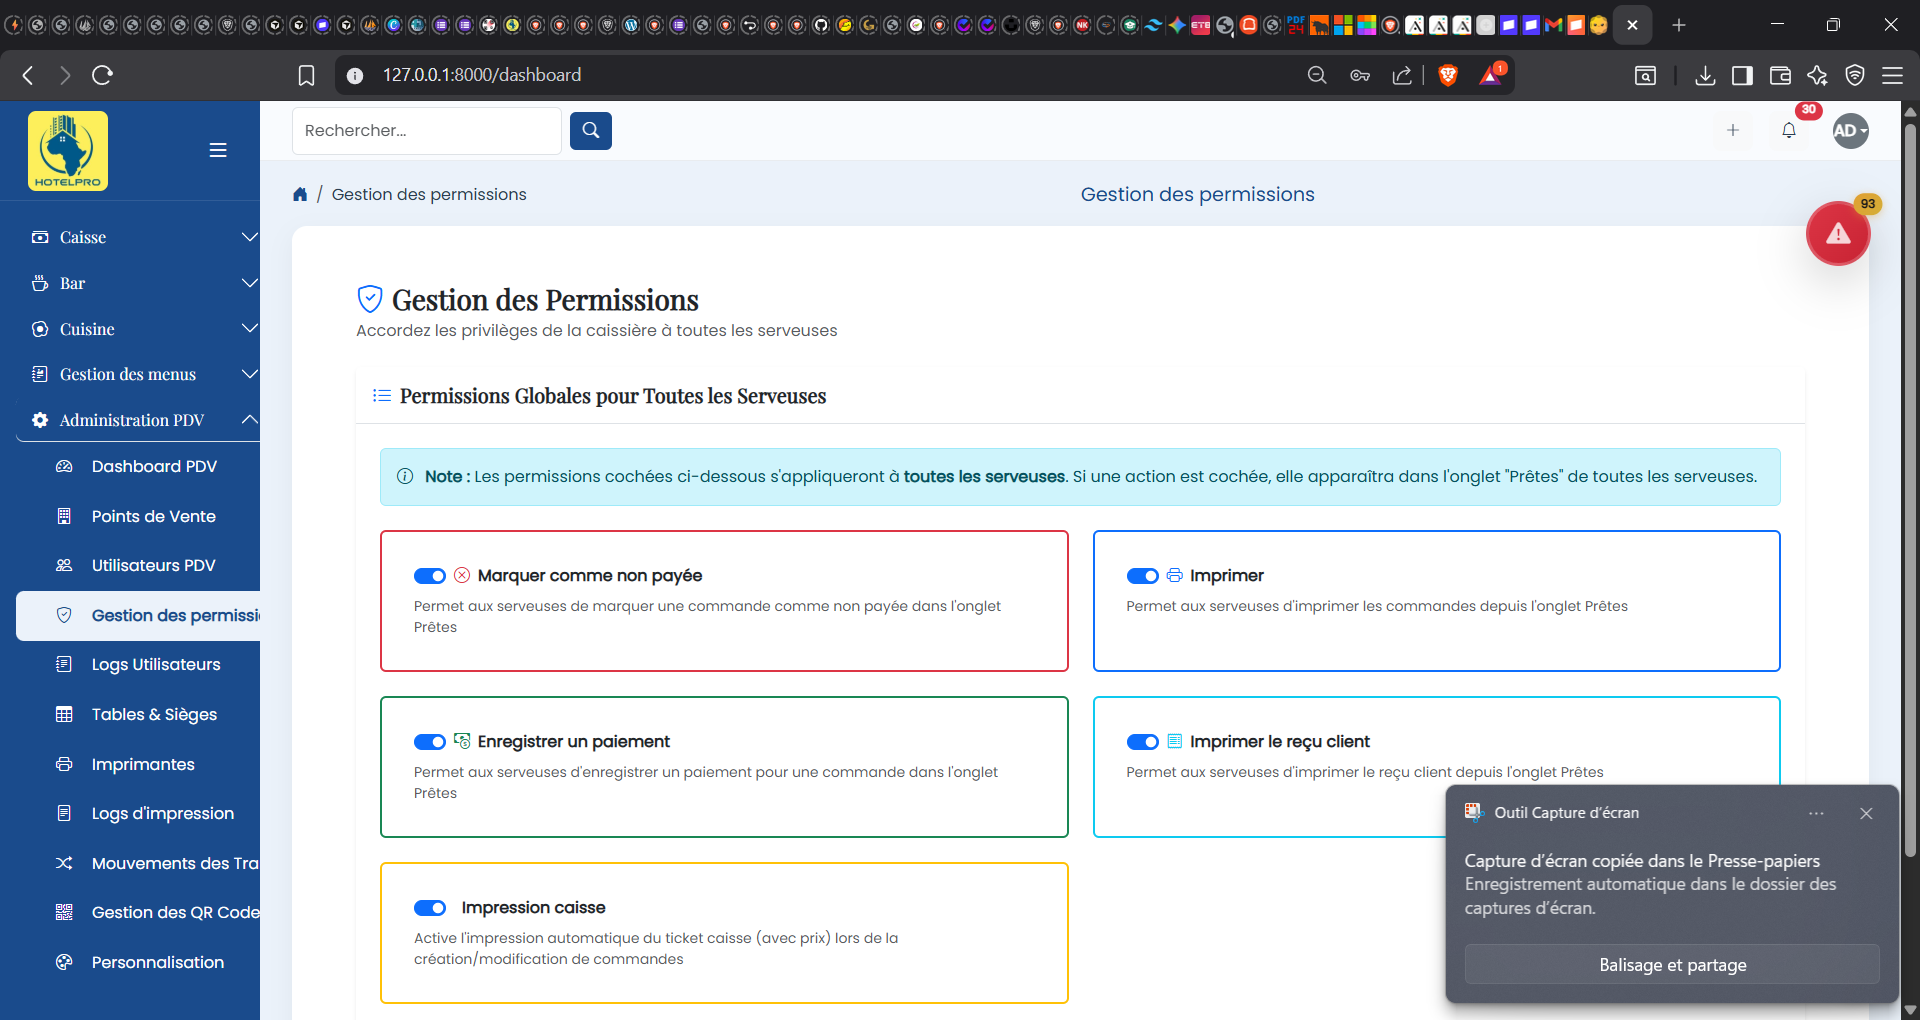
Task: Collapse Administration PDV chevron
Action: tap(249, 420)
